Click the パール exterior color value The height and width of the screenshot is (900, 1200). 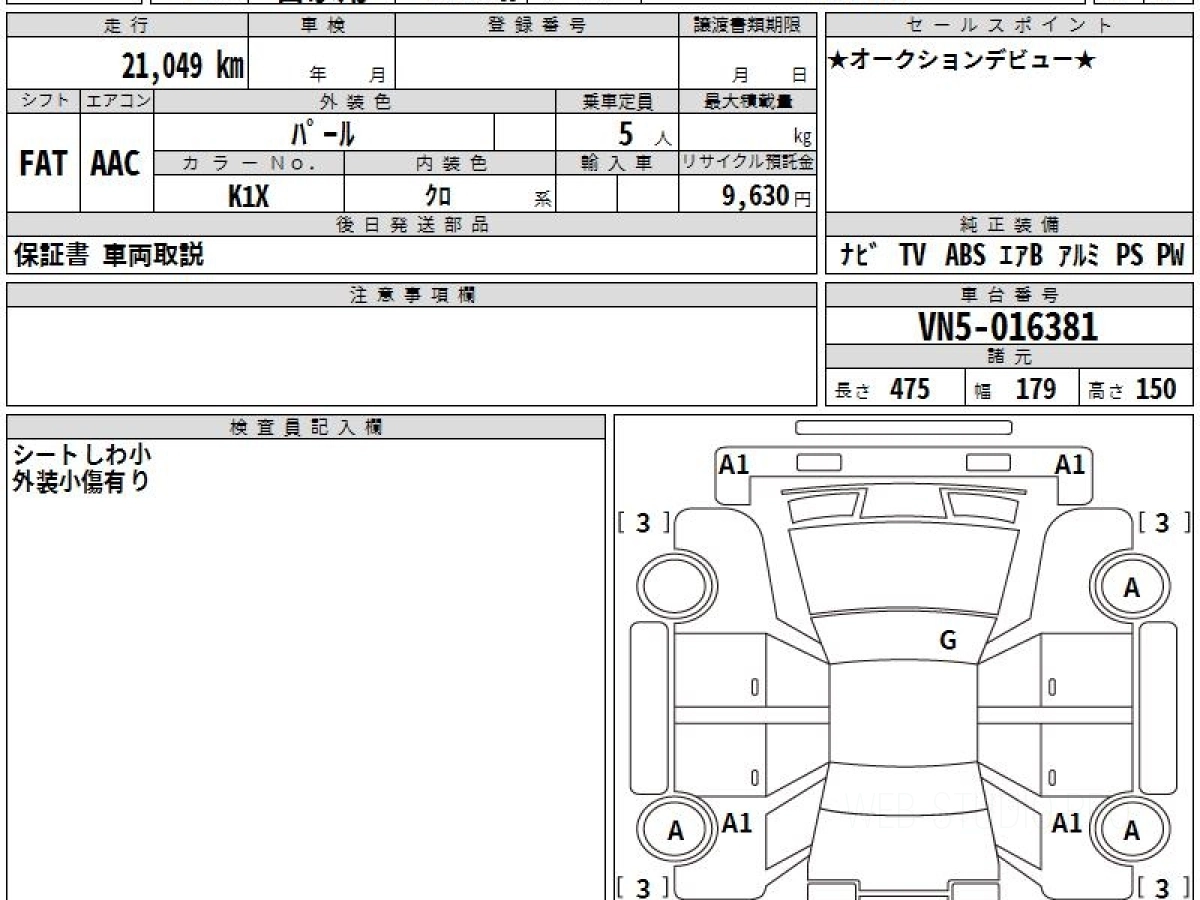click(x=323, y=133)
